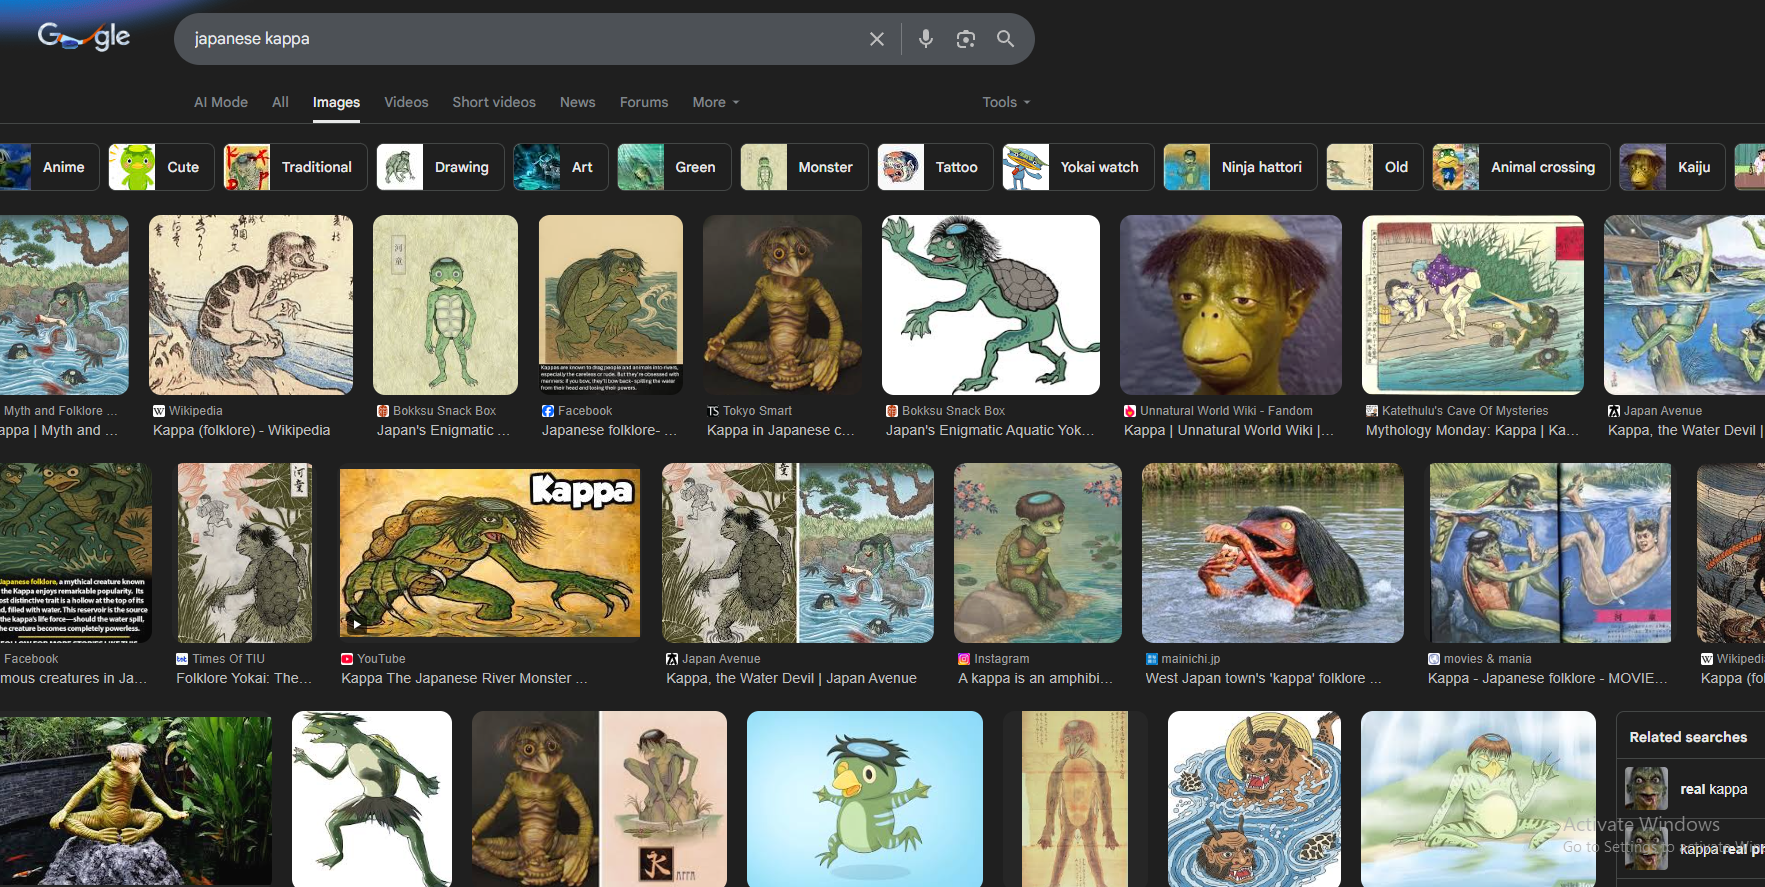Screen dimensions: 1765x887
Task: Apply the Animal crossing filter chip
Action: coord(1521,167)
